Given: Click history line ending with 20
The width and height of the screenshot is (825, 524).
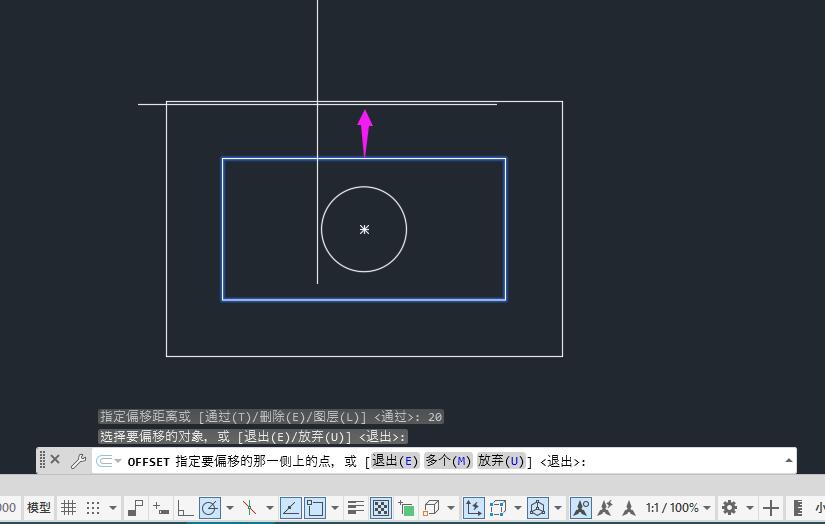Looking at the screenshot, I should pyautogui.click(x=271, y=417).
